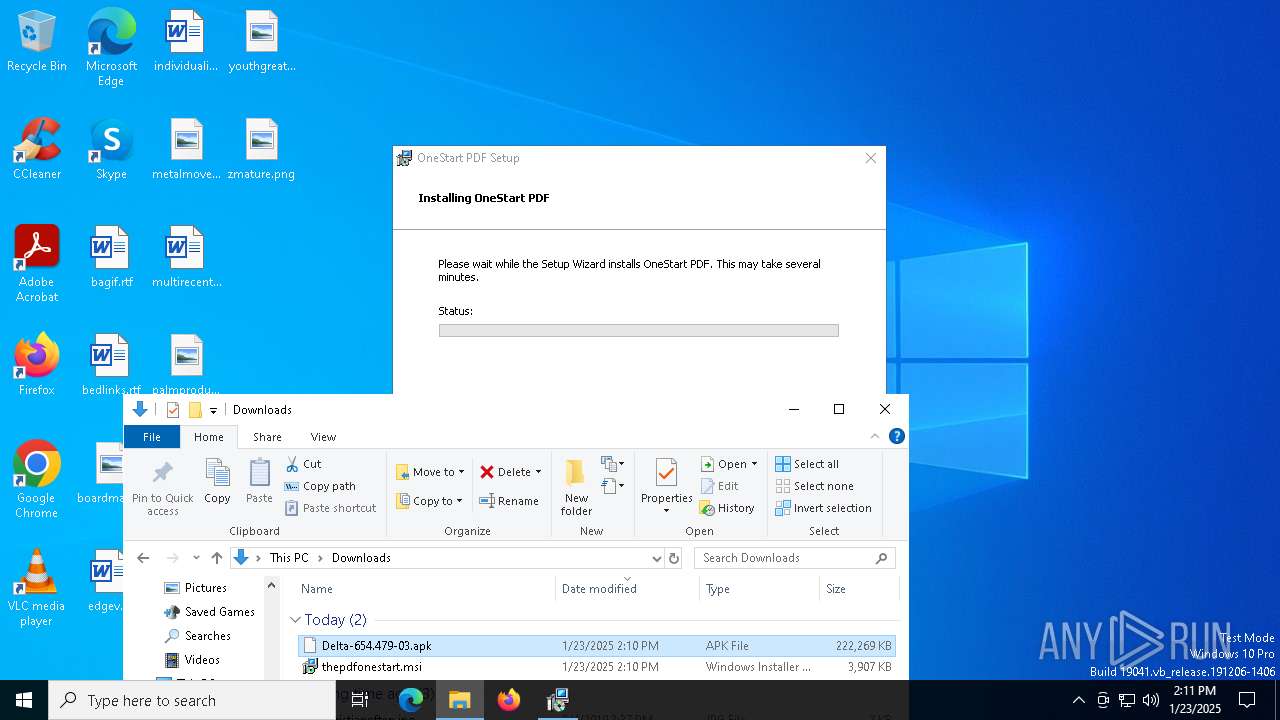This screenshot has height=720, width=1280.
Task: Open Saved Games in navigation pane
Action: click(219, 612)
